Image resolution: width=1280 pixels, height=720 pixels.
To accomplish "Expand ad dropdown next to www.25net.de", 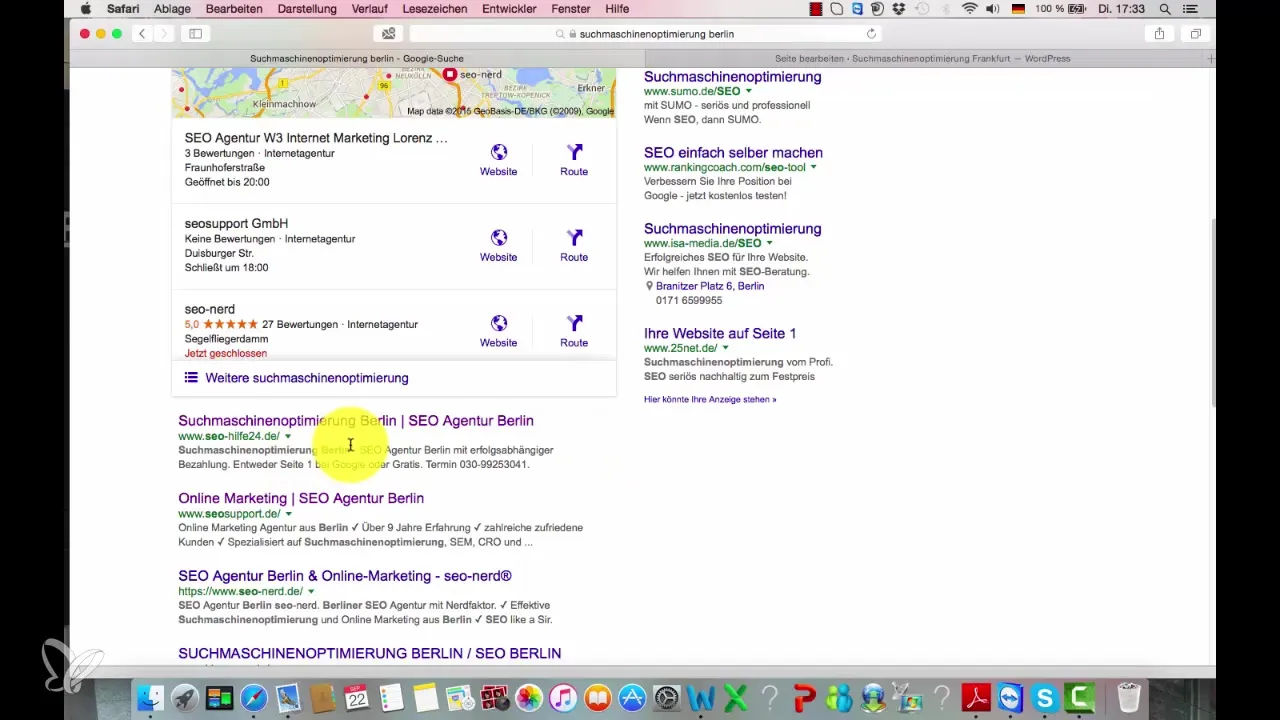I will (725, 348).
